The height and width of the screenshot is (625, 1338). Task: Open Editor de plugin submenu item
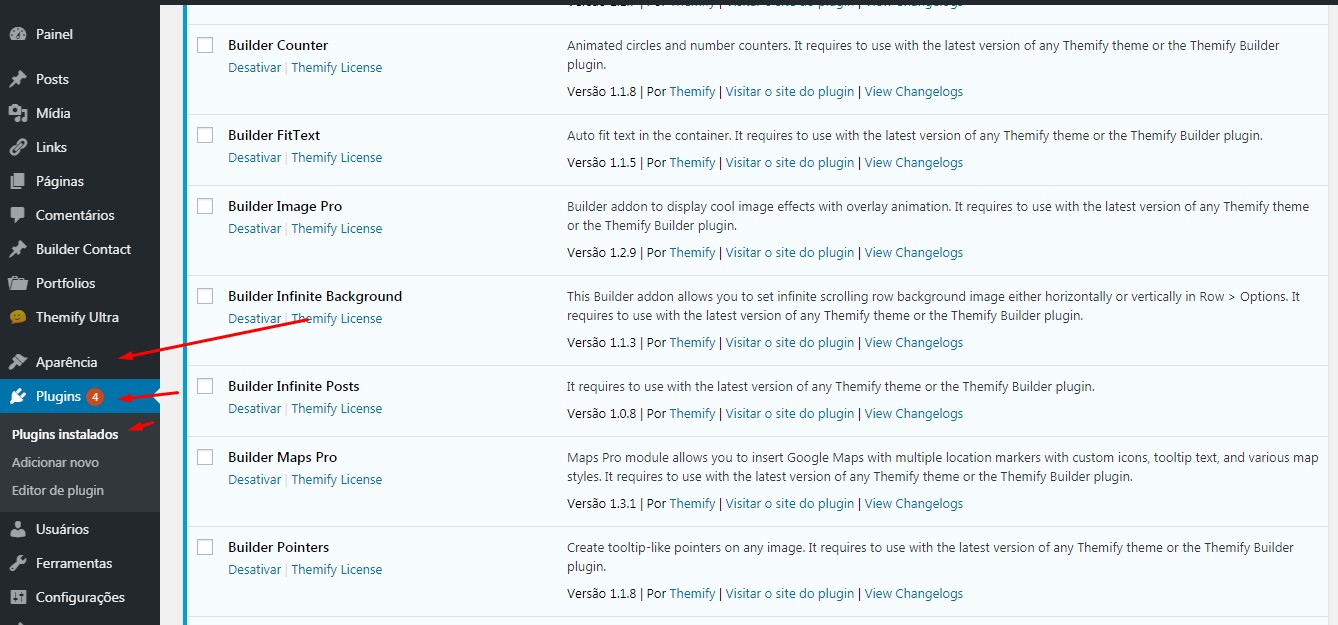pyautogui.click(x=58, y=490)
